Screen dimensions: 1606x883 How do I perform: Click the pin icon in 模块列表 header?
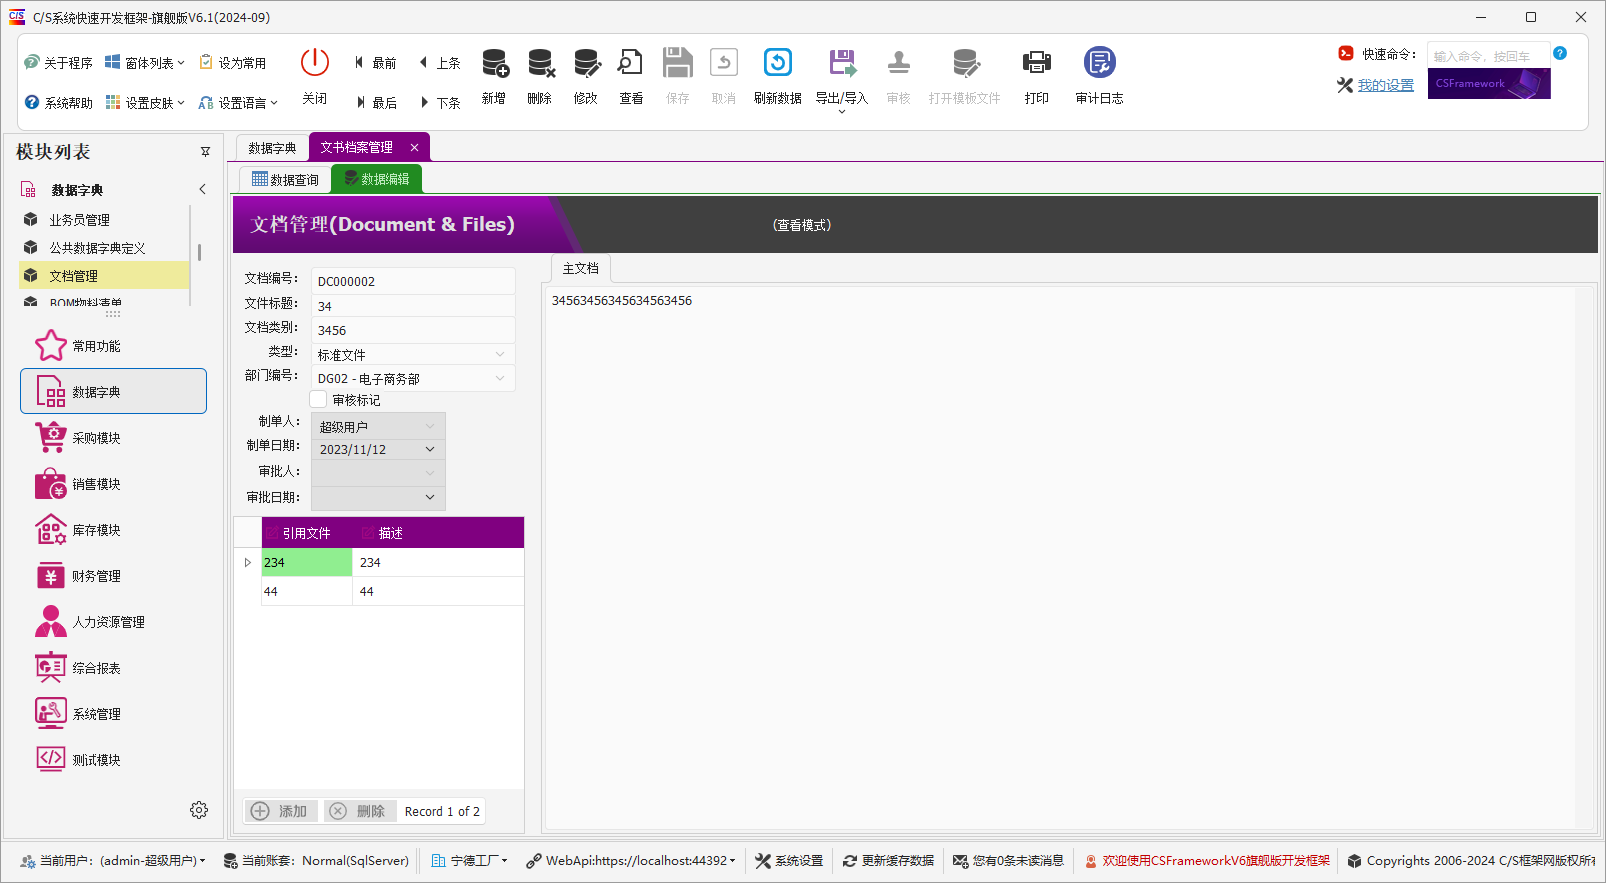[x=205, y=152]
